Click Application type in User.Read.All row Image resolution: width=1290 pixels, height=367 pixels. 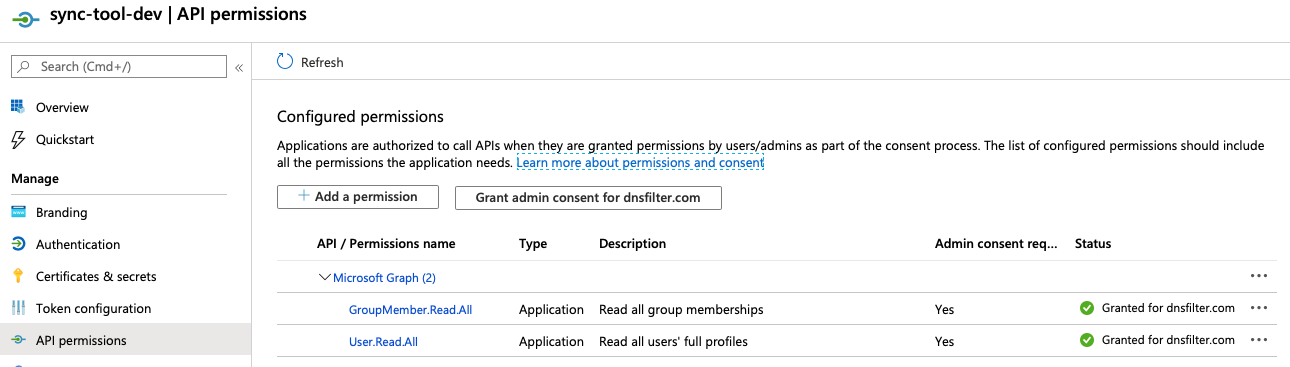click(x=551, y=341)
